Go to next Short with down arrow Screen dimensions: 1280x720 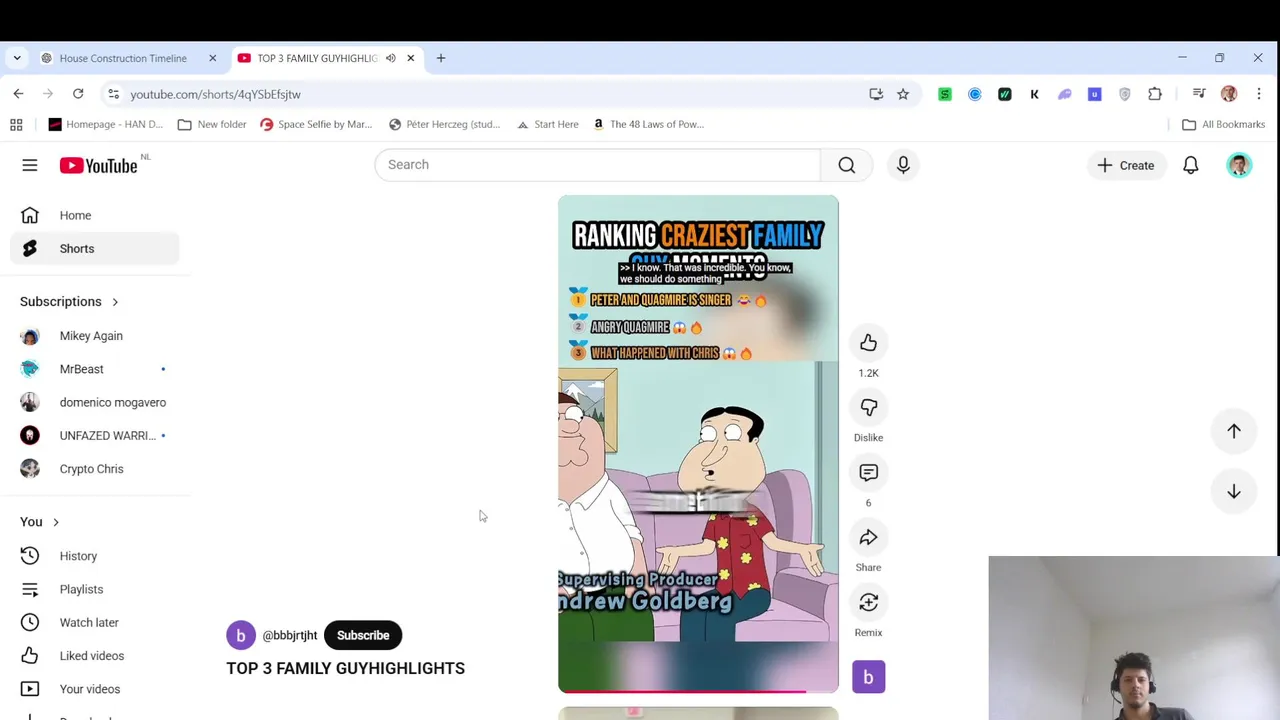click(x=1233, y=492)
